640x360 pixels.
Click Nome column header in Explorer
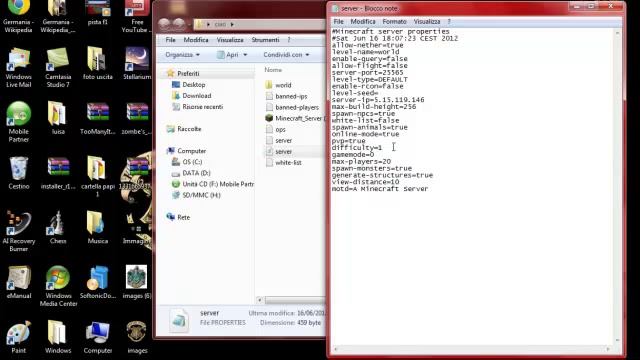pos(273,70)
